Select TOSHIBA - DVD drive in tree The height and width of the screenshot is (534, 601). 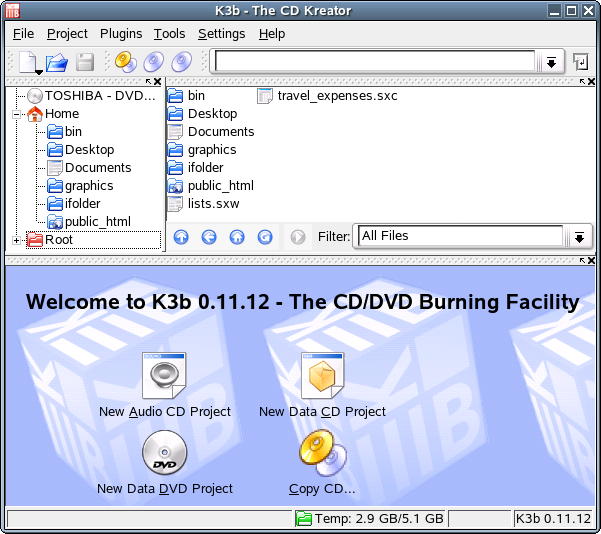tap(92, 95)
